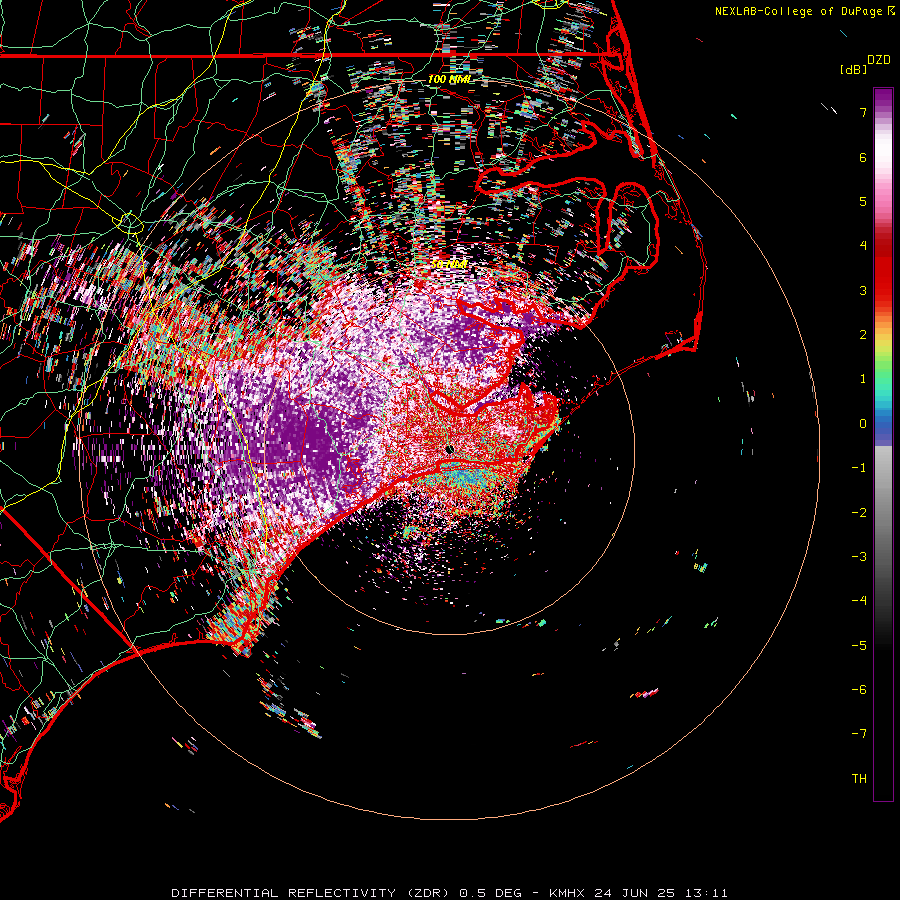Click the 3 value on the color scale
900x900 pixels.
click(863, 290)
